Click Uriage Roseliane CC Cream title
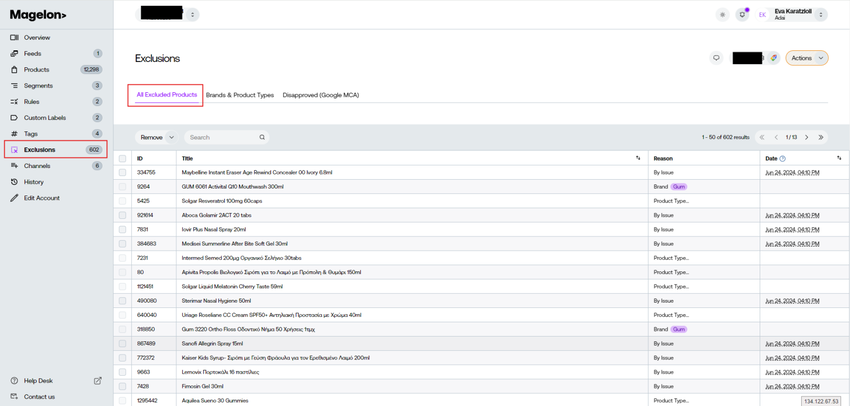This screenshot has width=850, height=406. (272, 315)
